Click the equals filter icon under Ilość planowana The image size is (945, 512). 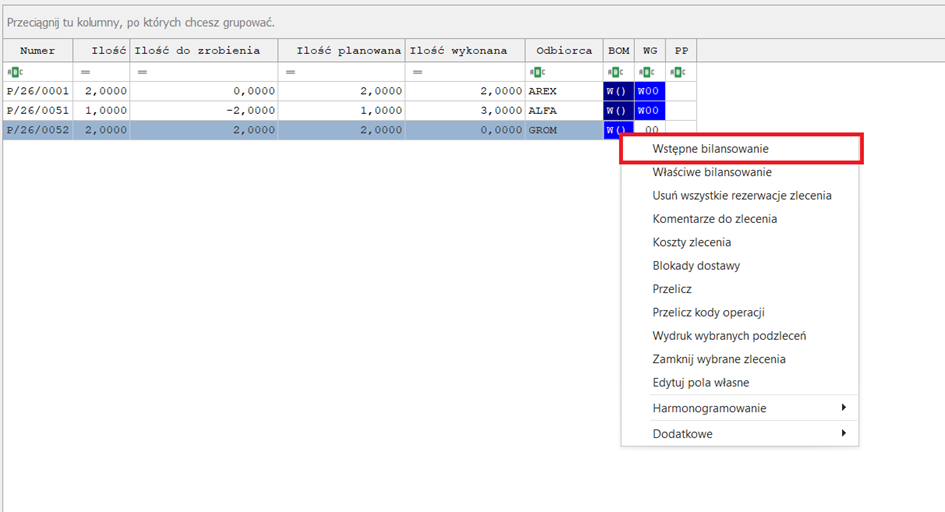point(289,72)
